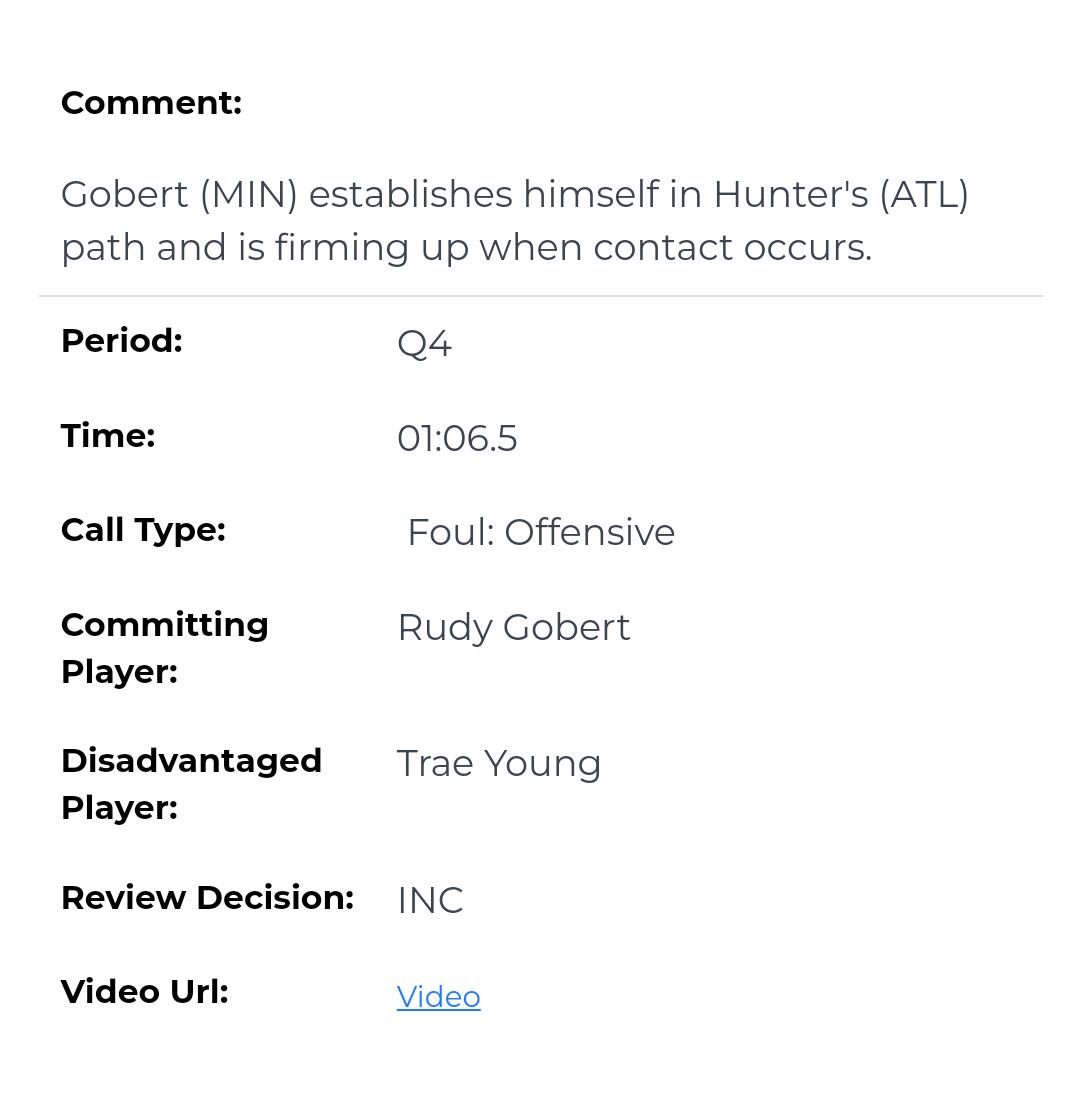Click the Period label
Image resolution: width=1080 pixels, height=1118 pixels.
(122, 341)
